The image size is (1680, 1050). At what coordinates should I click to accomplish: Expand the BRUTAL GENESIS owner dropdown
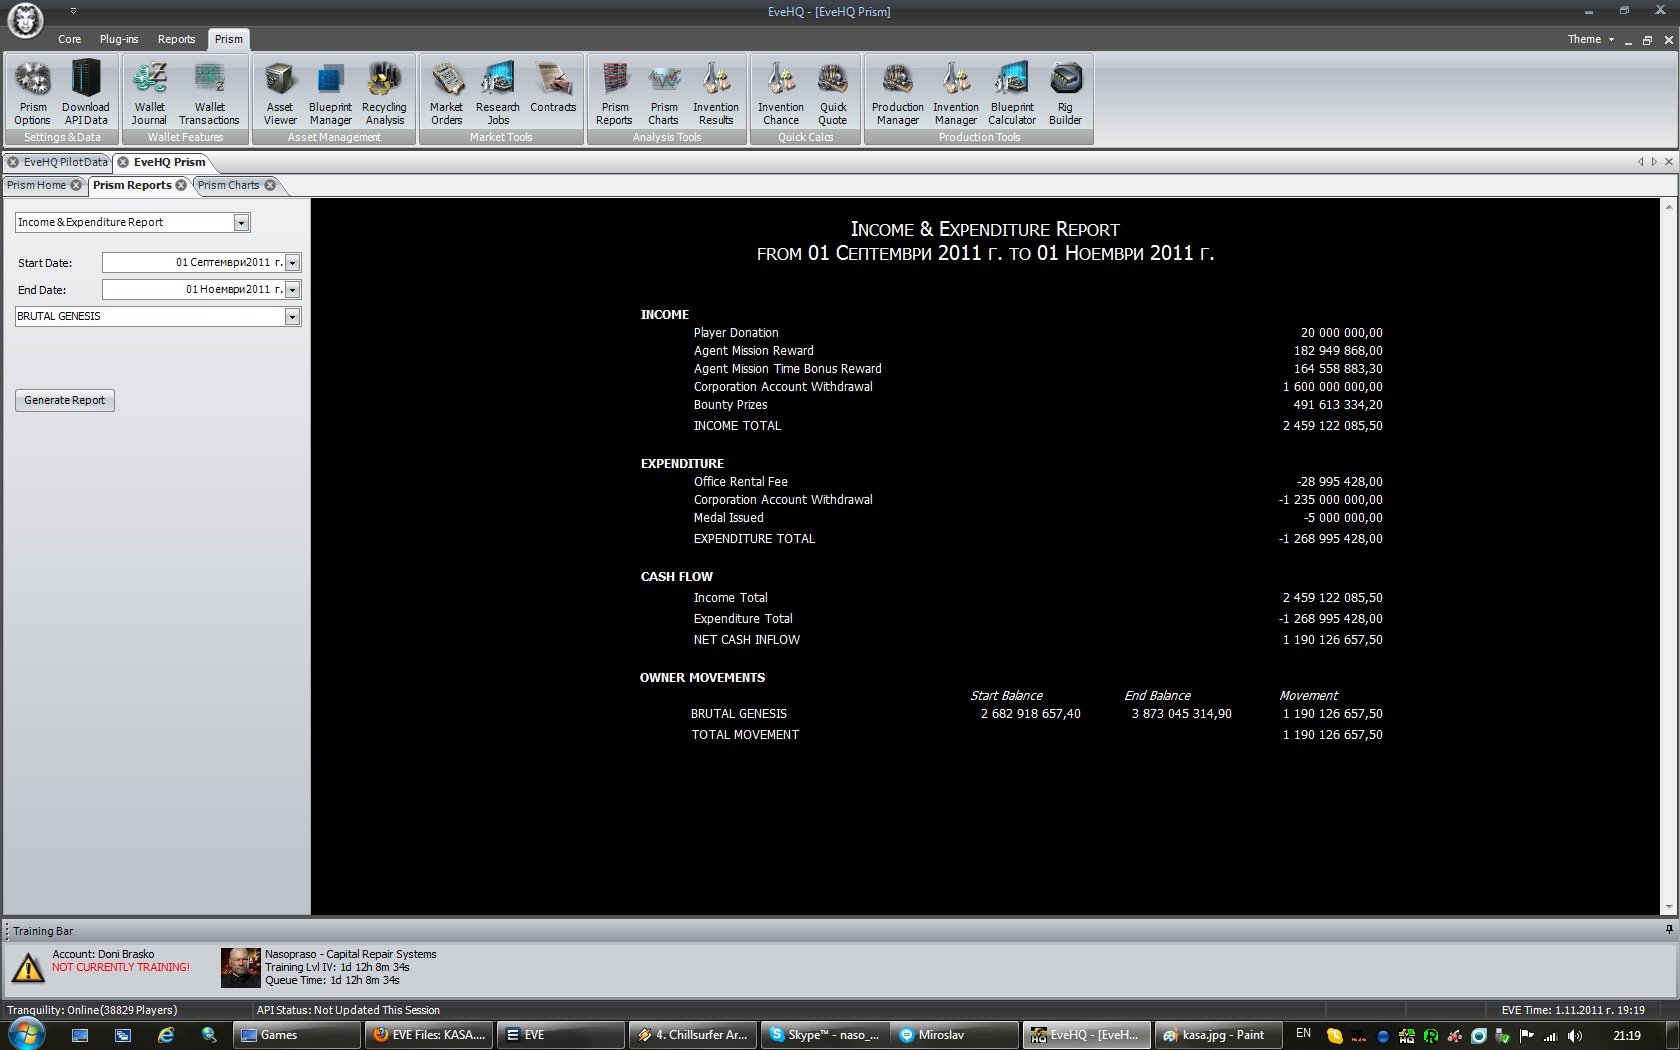pyautogui.click(x=292, y=317)
